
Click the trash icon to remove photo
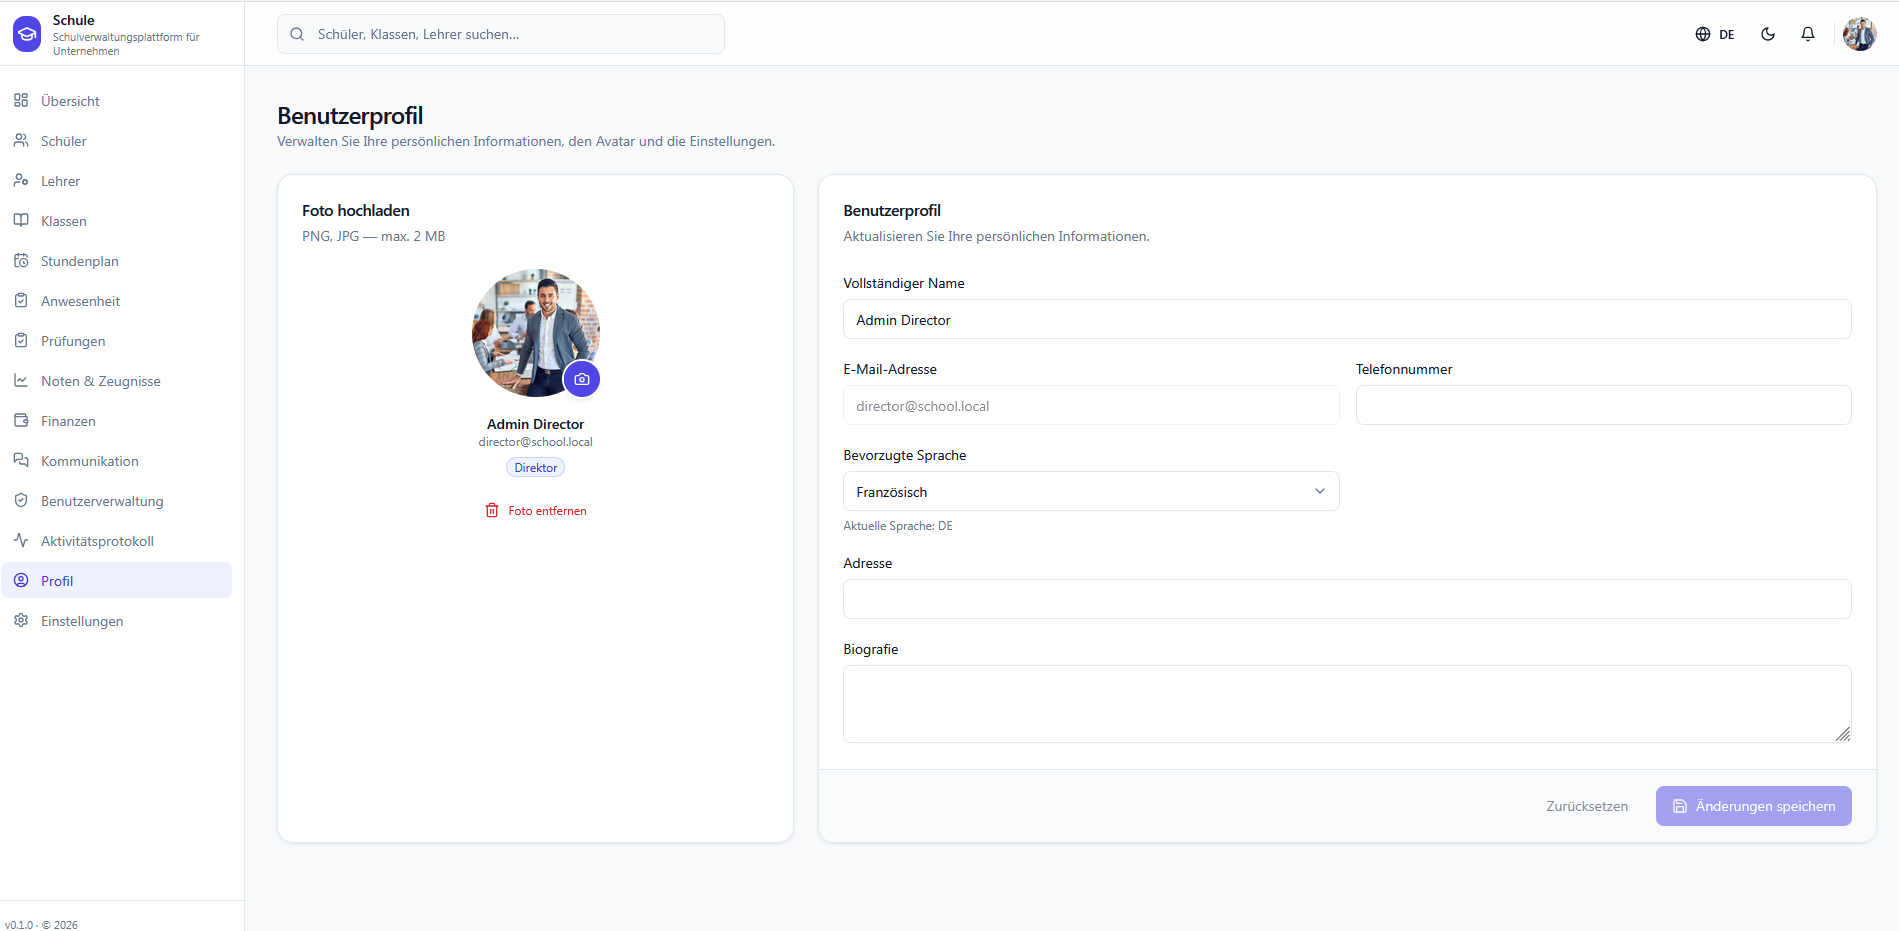pos(492,511)
